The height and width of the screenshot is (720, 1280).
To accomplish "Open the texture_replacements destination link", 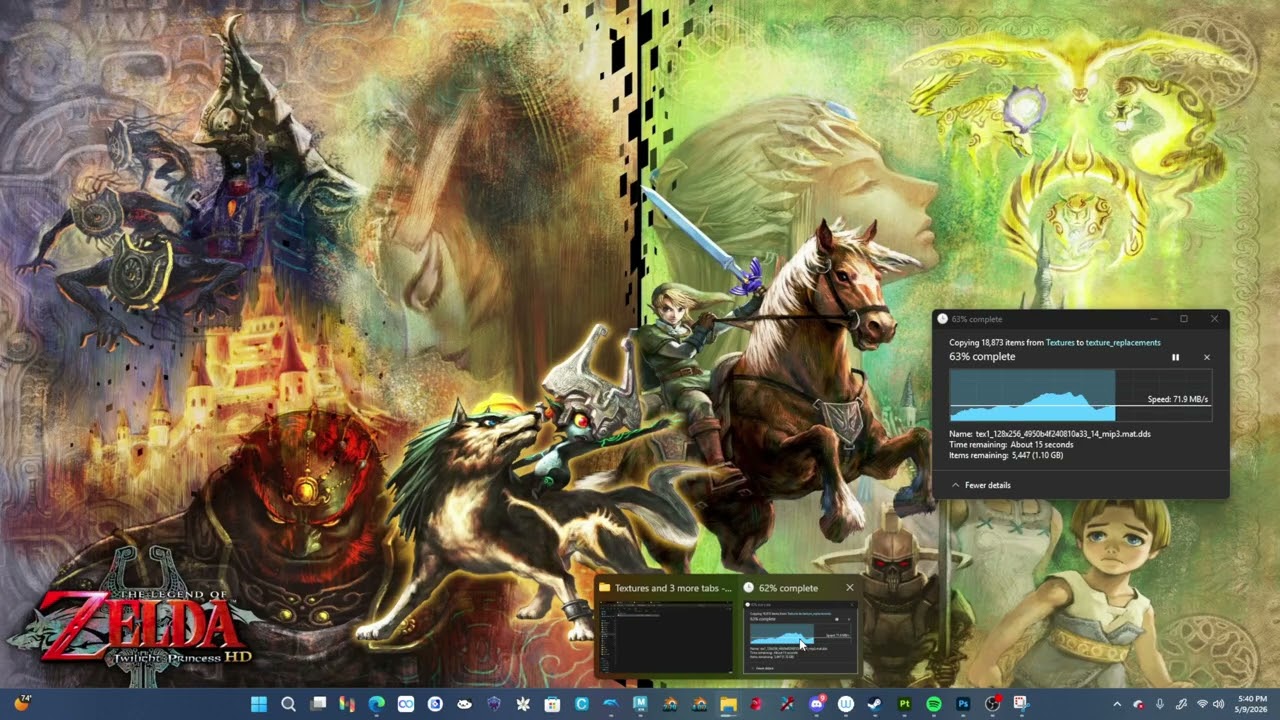I will click(1123, 343).
